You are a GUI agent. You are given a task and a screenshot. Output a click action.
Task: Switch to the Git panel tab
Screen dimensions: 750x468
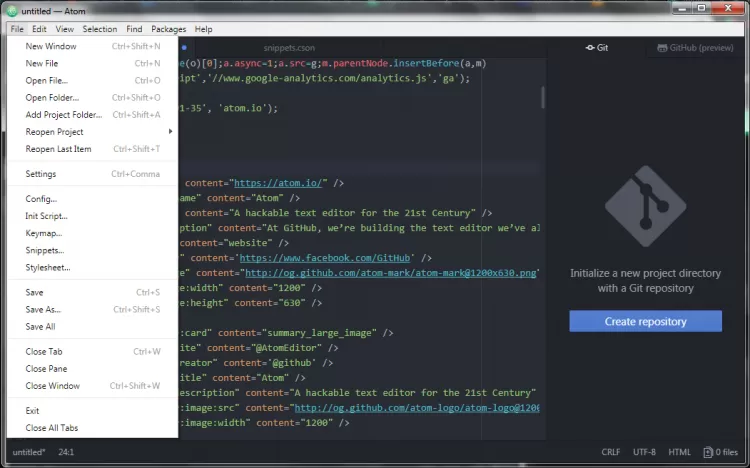click(597, 48)
